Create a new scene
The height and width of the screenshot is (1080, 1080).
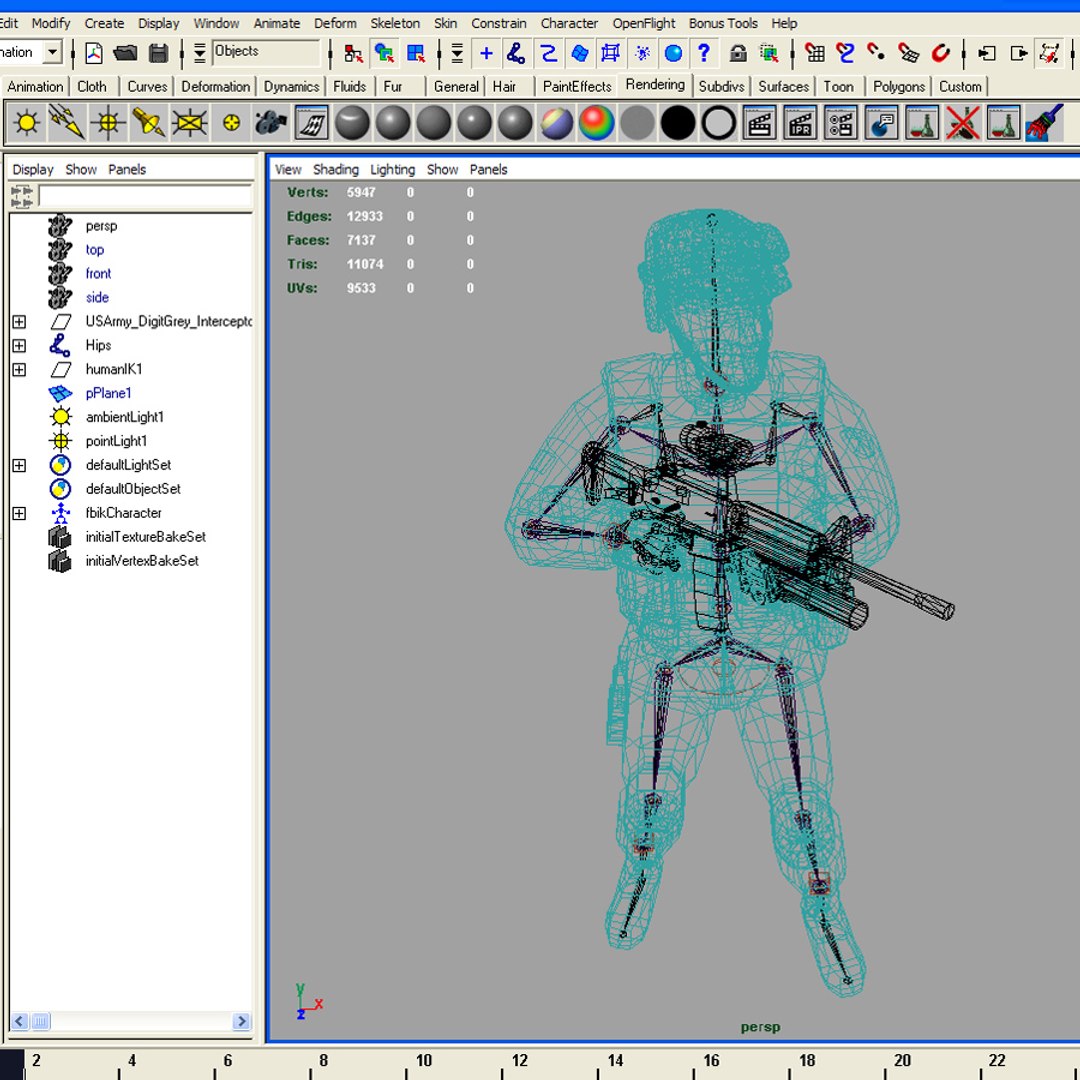coord(94,53)
